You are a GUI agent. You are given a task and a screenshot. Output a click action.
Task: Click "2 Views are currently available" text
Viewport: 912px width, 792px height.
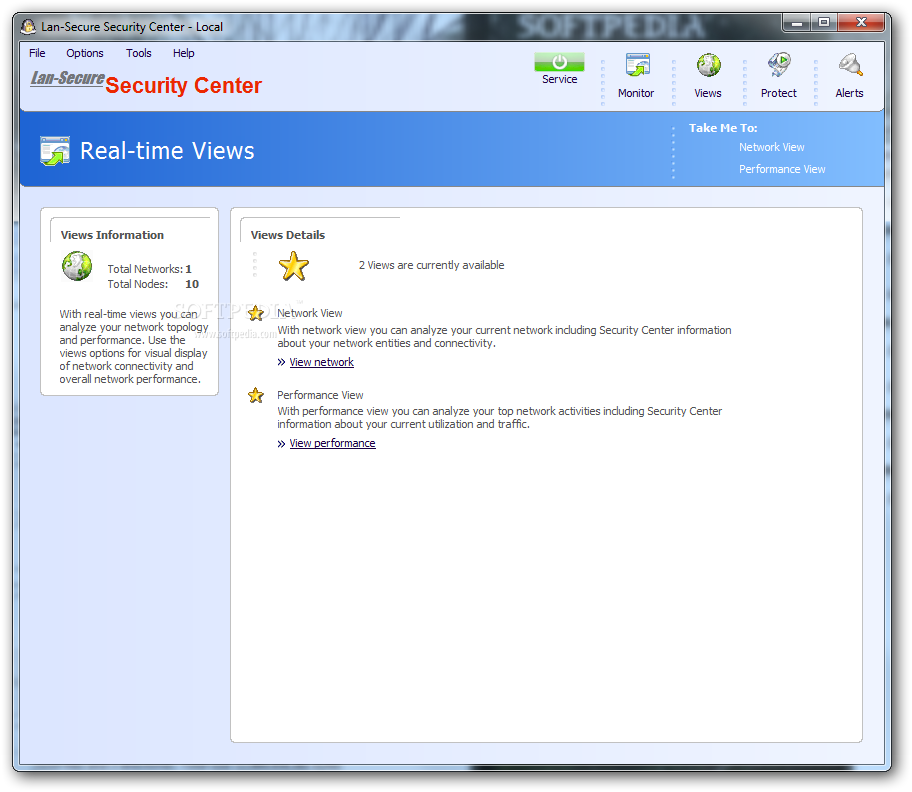click(x=432, y=265)
